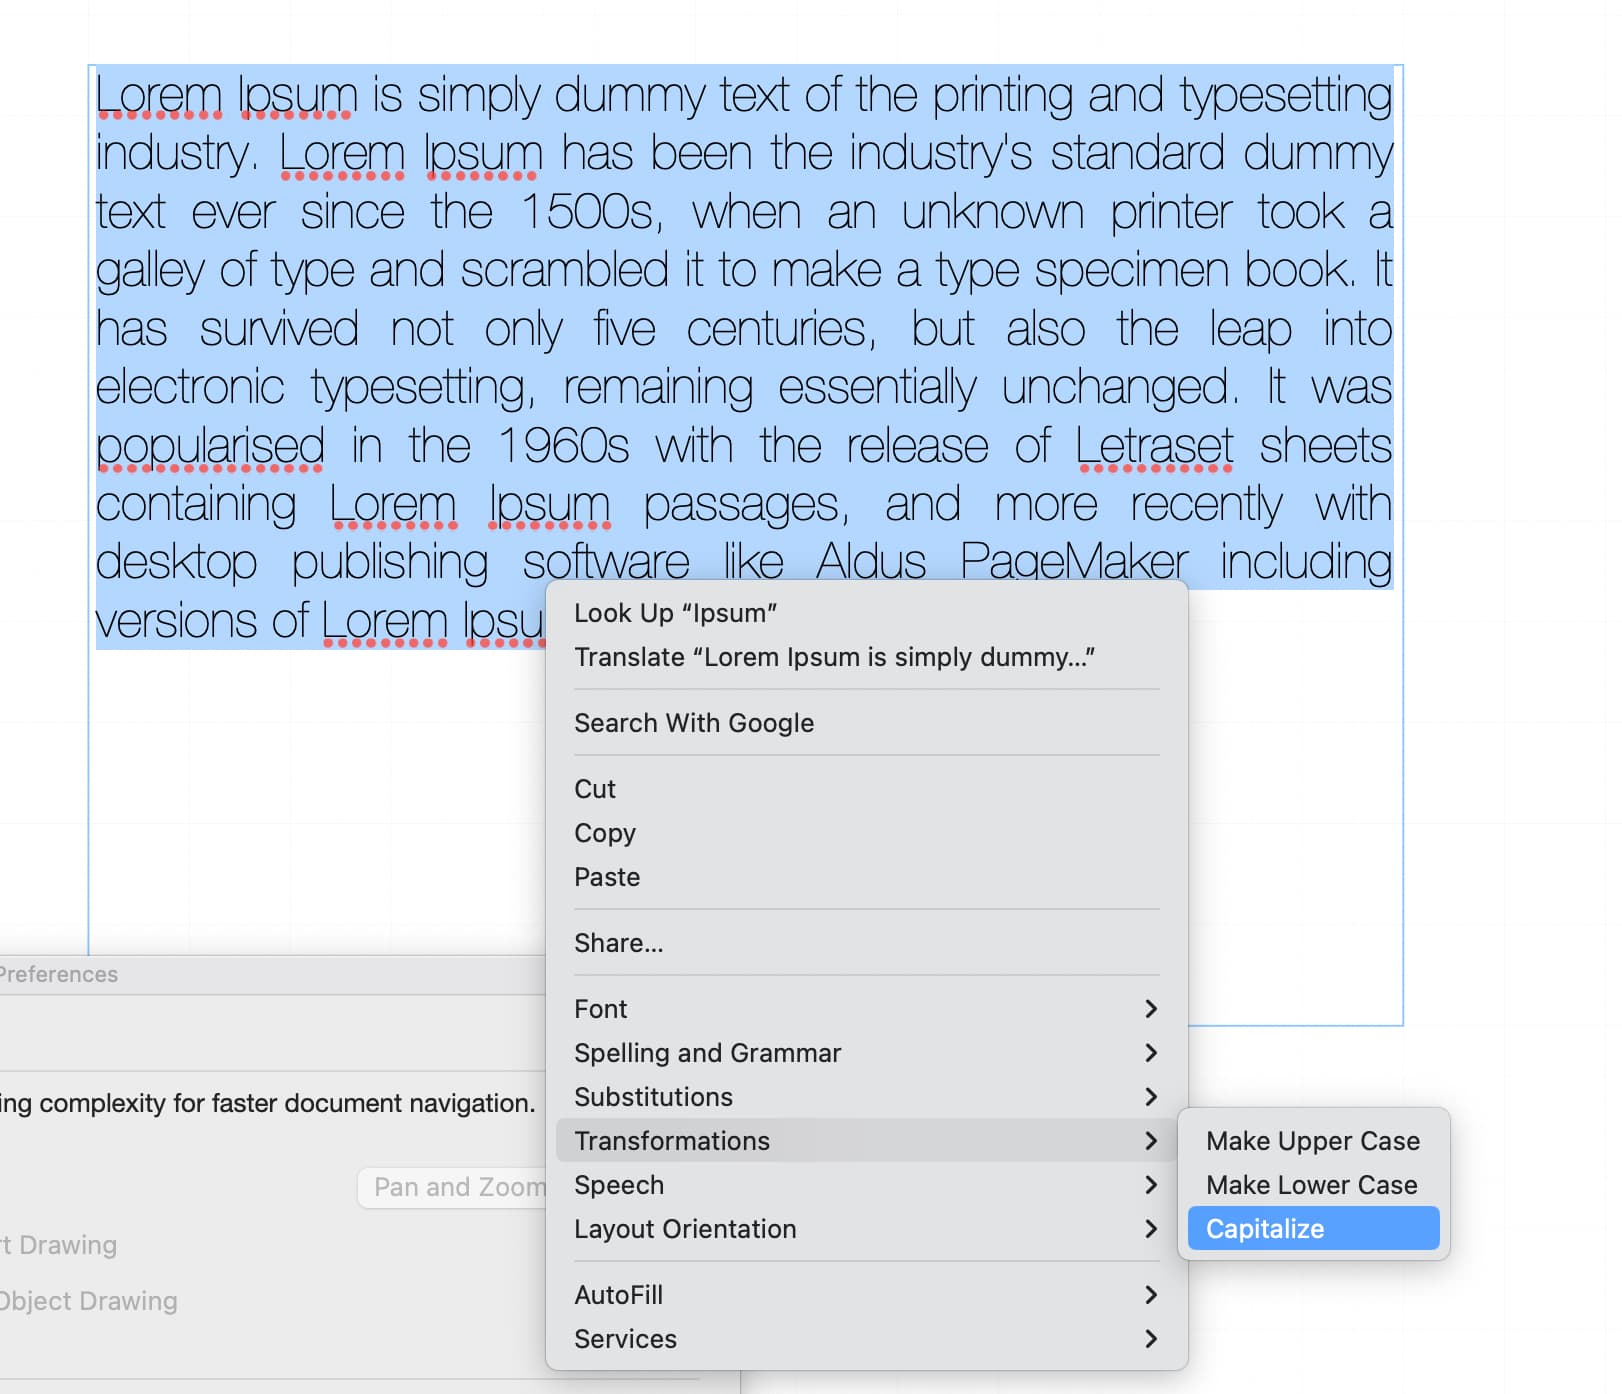Screen dimensions: 1622x1394
Task: Open the Substitutions submenu
Action: click(866, 1096)
